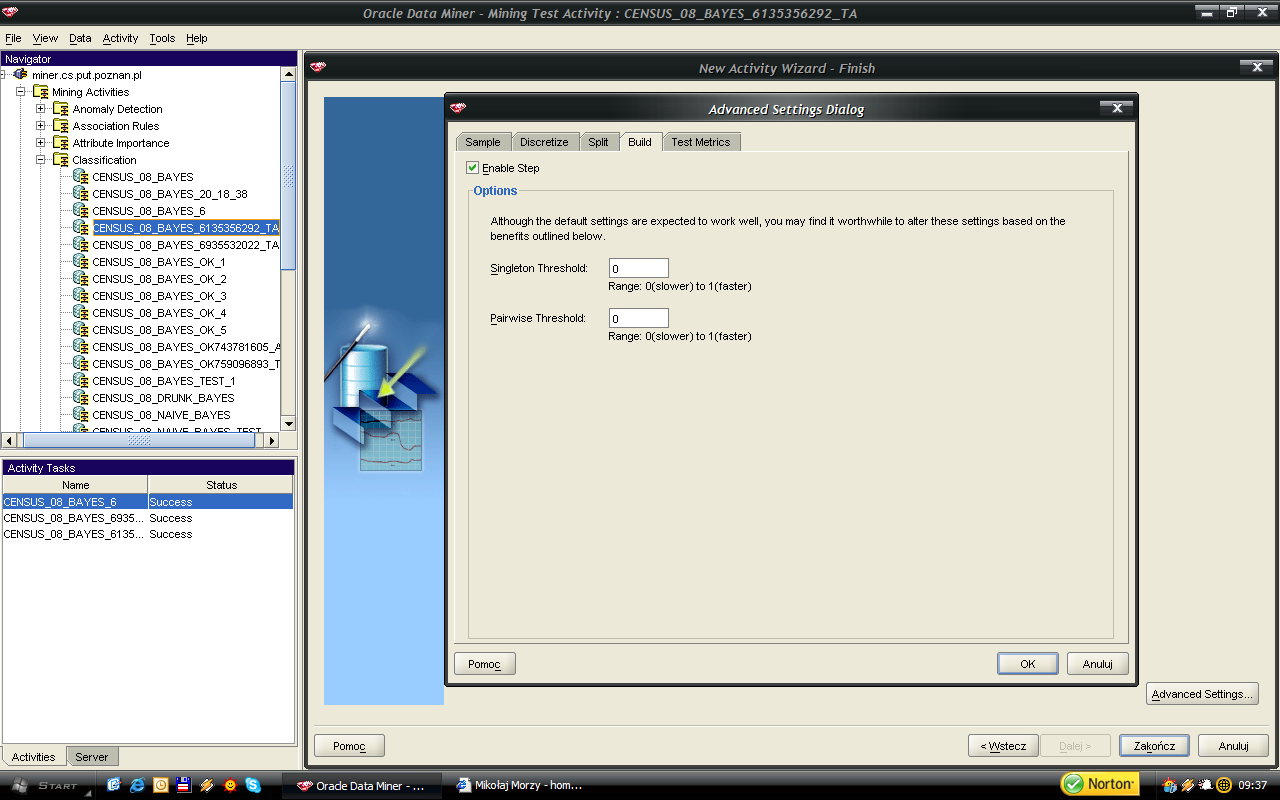The width and height of the screenshot is (1280, 800).
Task: Click the Classification folder icon
Action: coord(61,160)
